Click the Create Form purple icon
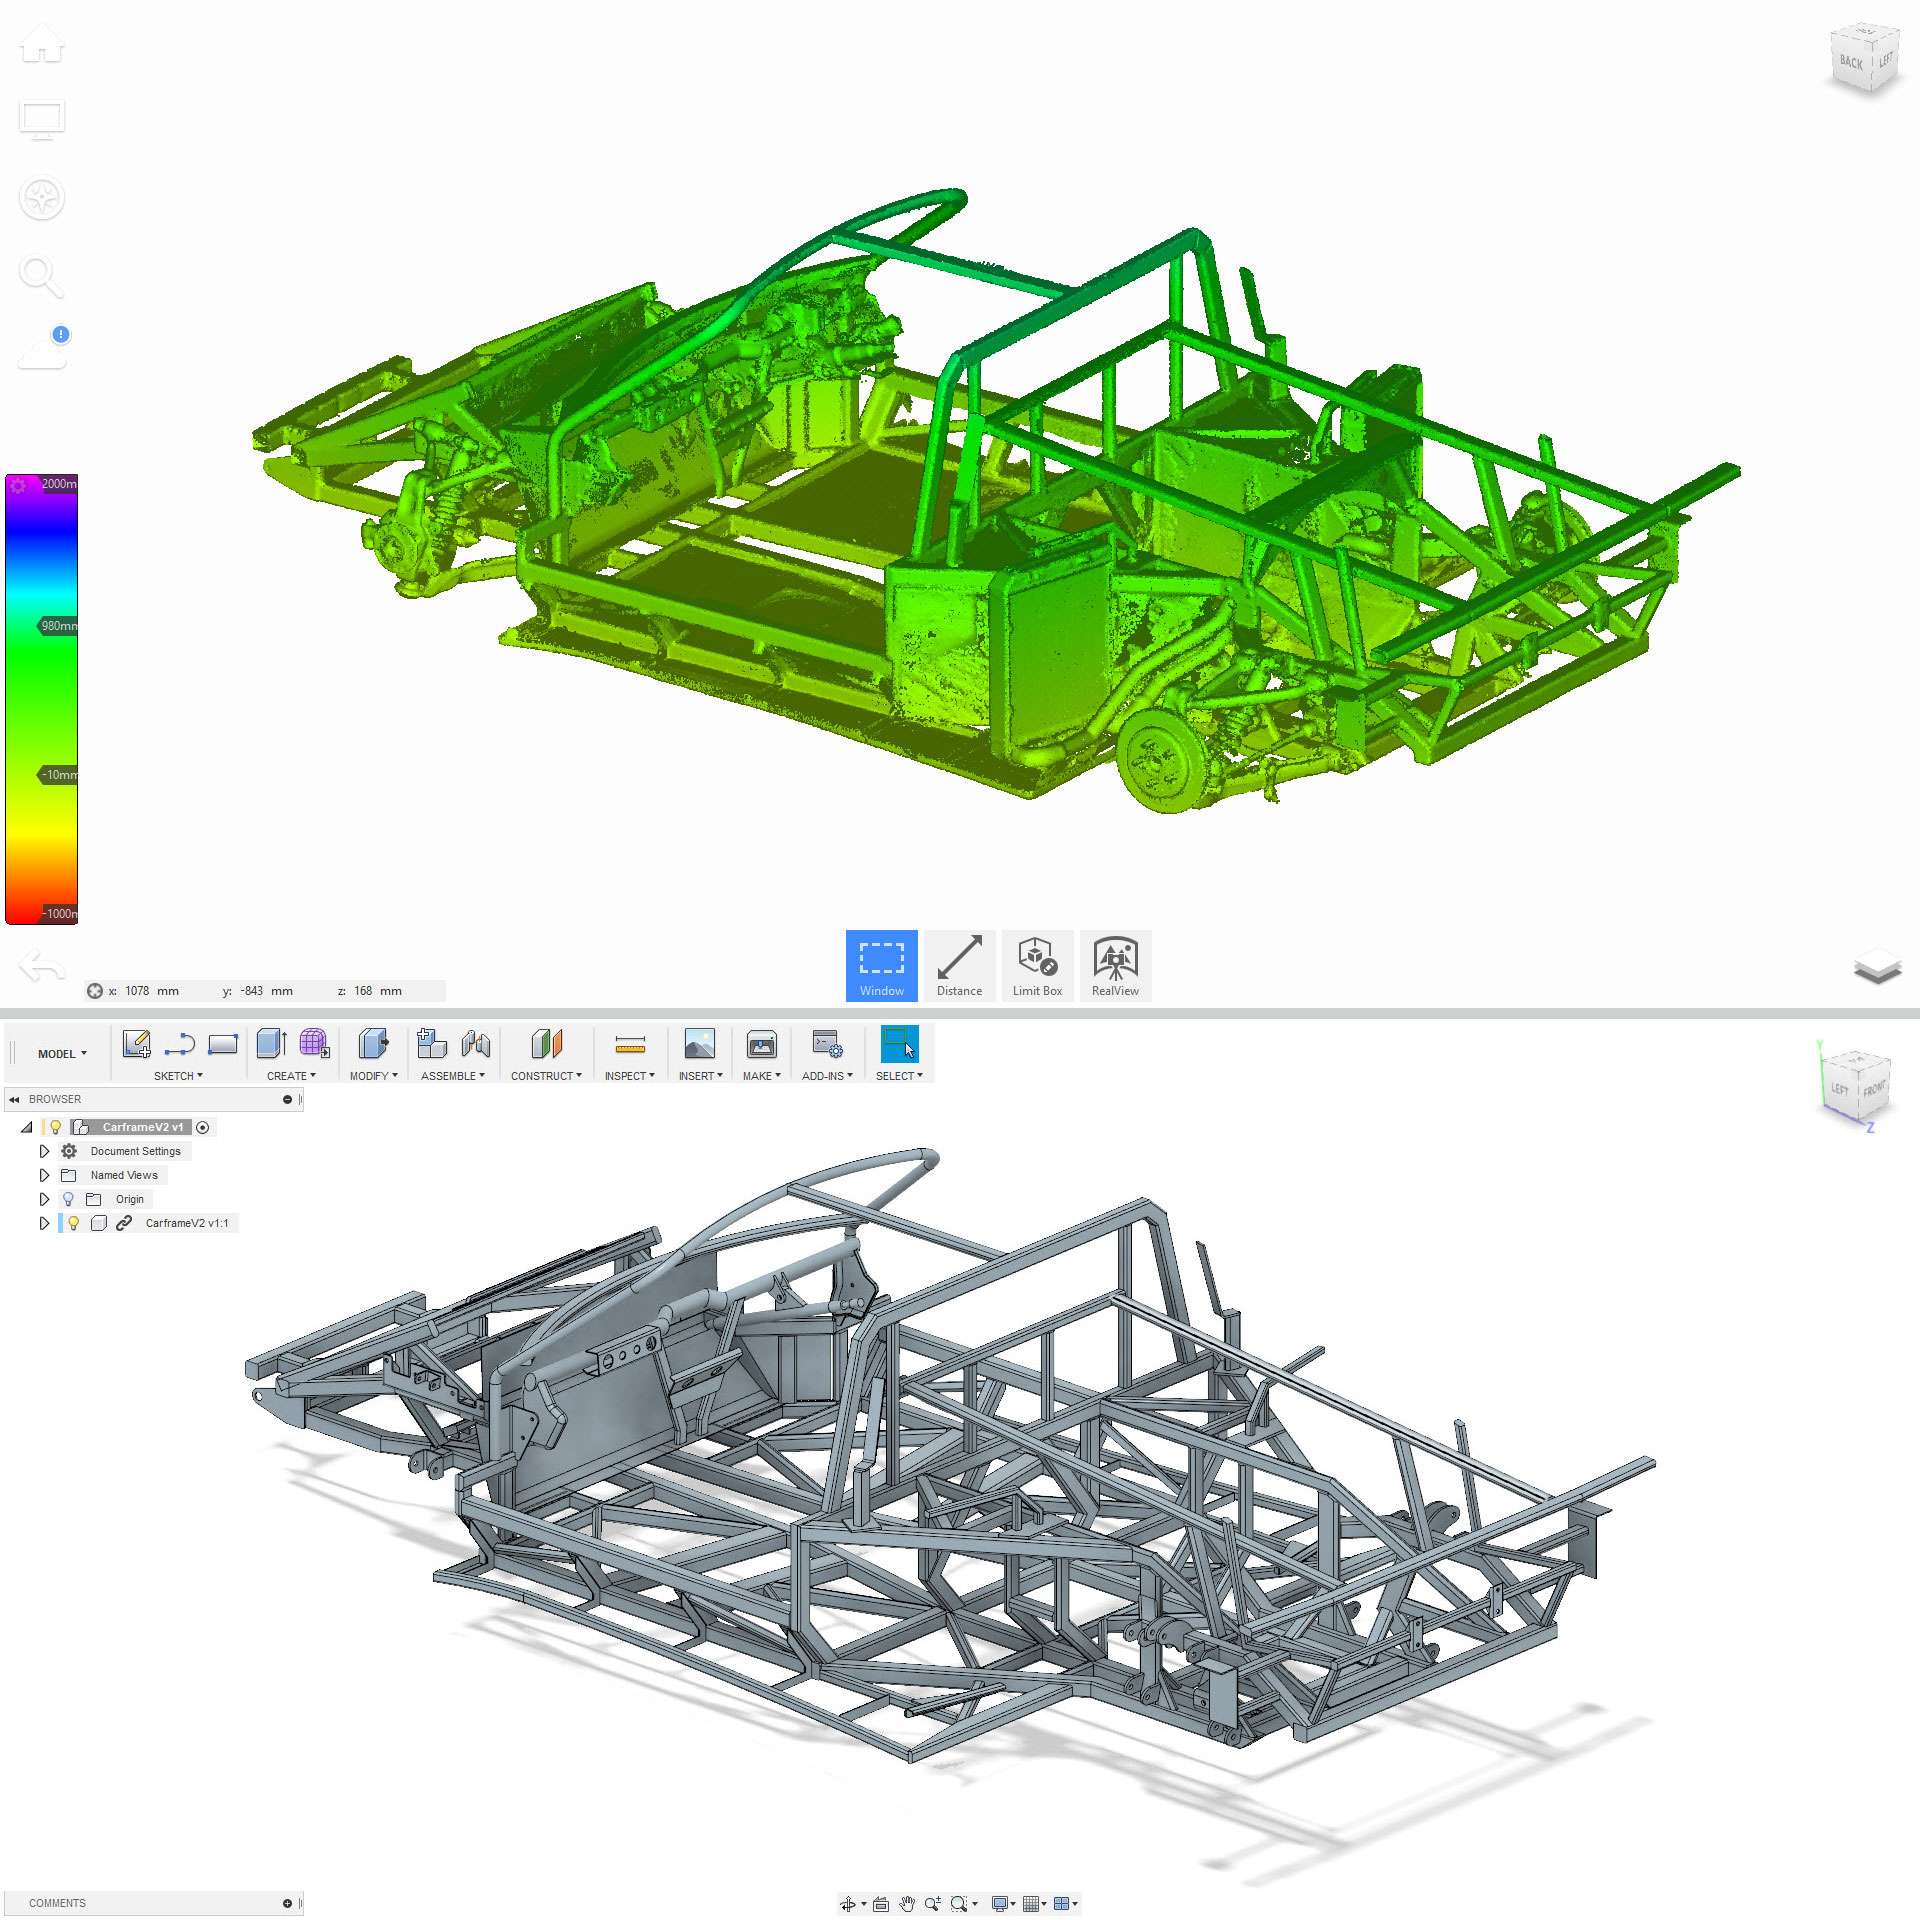Screen dimensions: 1920x1920 pos(314,1044)
